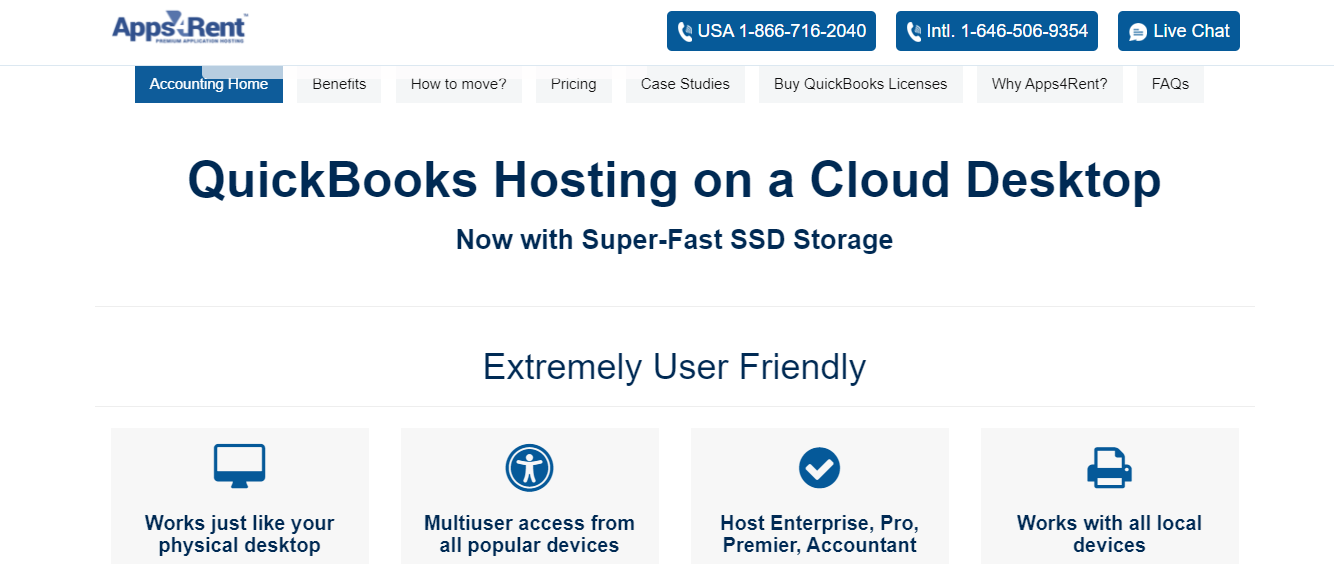Open Buy QuickBooks Licenses
1334x564 pixels.
coord(860,85)
